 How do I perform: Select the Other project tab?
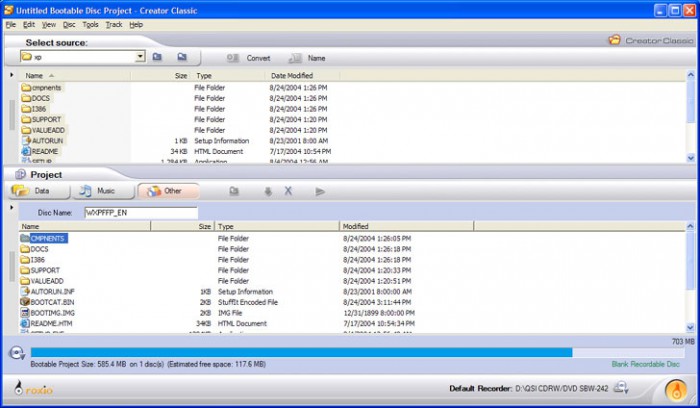pos(168,191)
